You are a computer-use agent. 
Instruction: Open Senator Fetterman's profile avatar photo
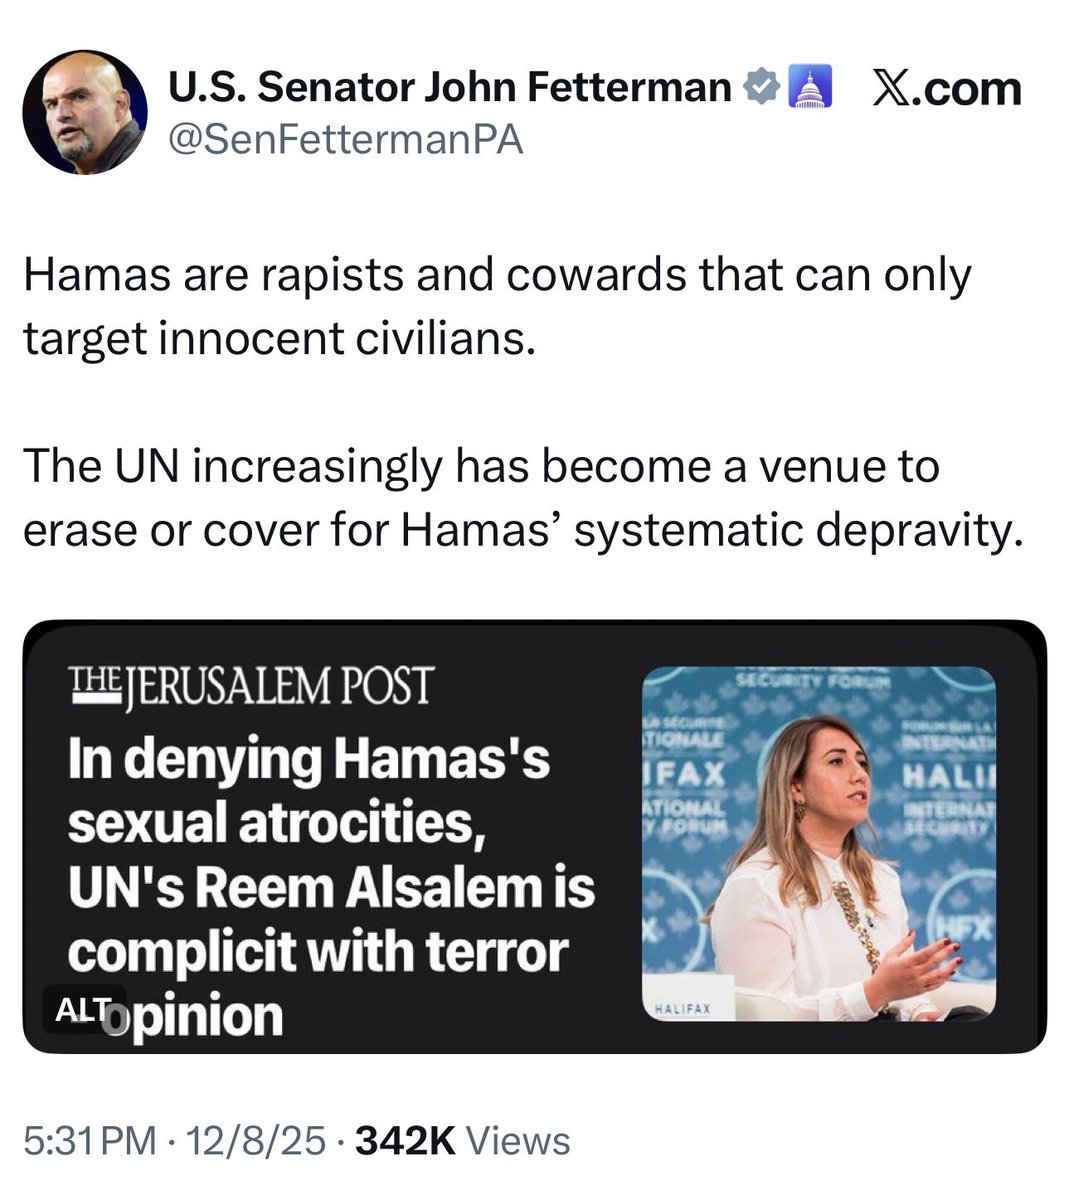pos(84,113)
